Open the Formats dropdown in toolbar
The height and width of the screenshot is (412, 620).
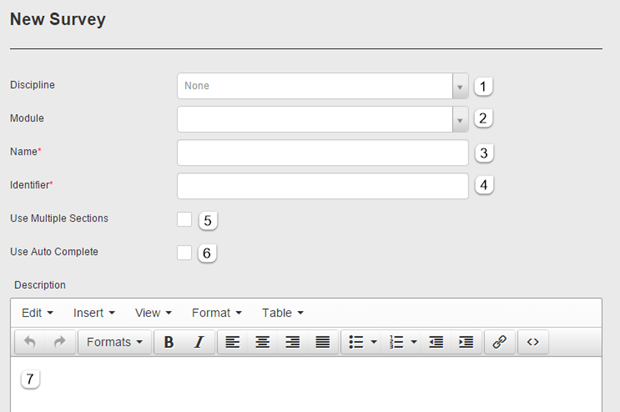(114, 342)
